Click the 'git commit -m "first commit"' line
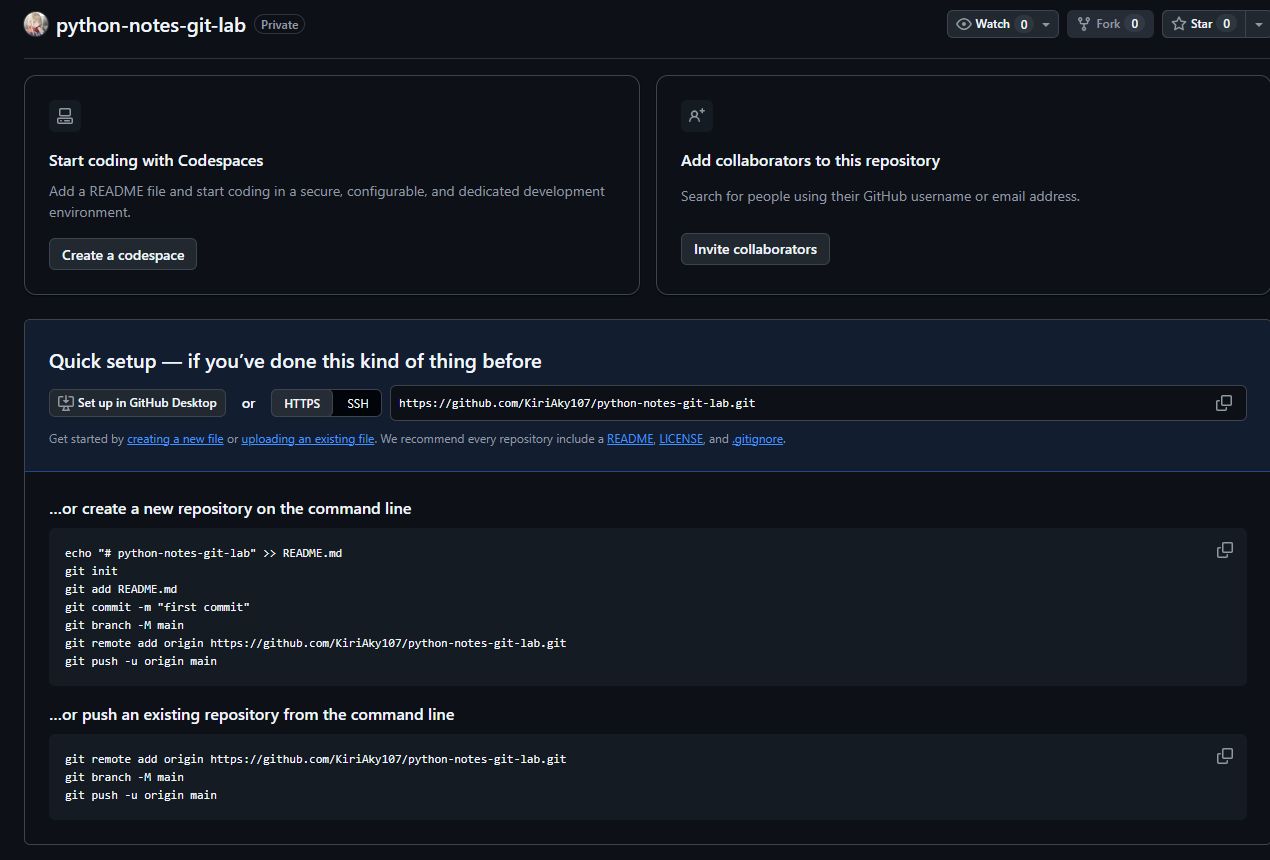Viewport: 1270px width, 860px height. click(x=157, y=607)
